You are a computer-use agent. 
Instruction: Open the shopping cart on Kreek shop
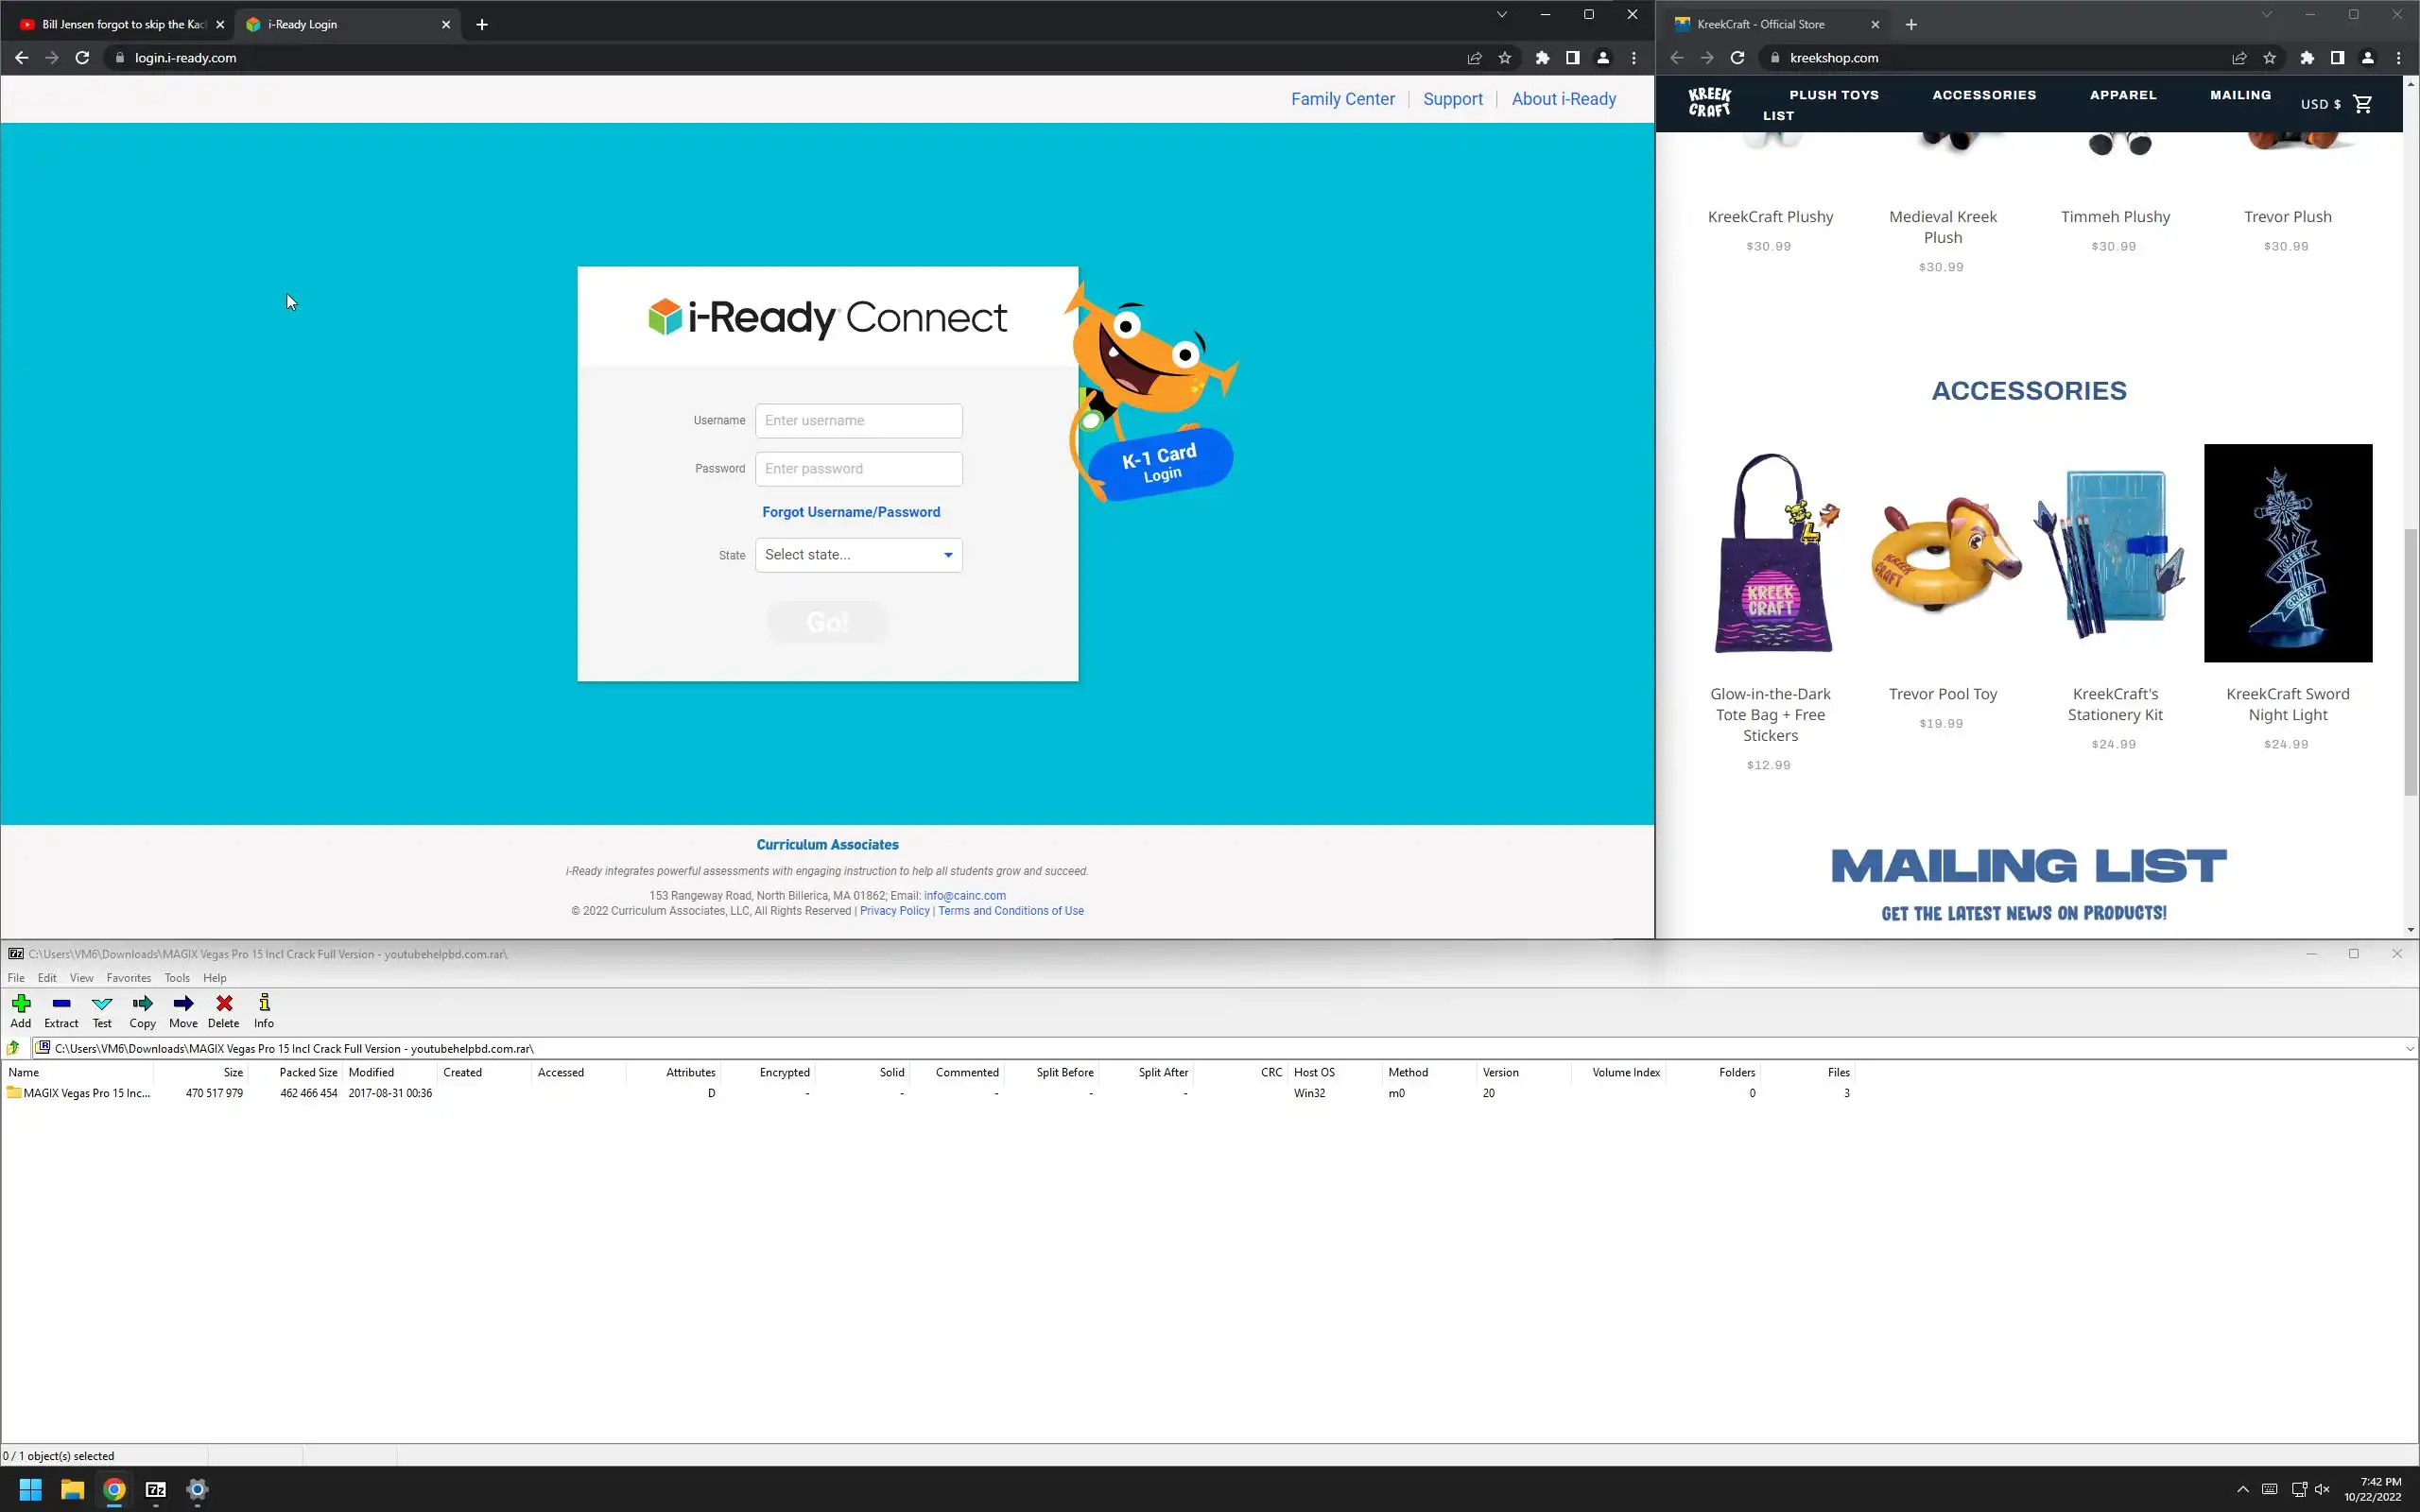[2363, 104]
